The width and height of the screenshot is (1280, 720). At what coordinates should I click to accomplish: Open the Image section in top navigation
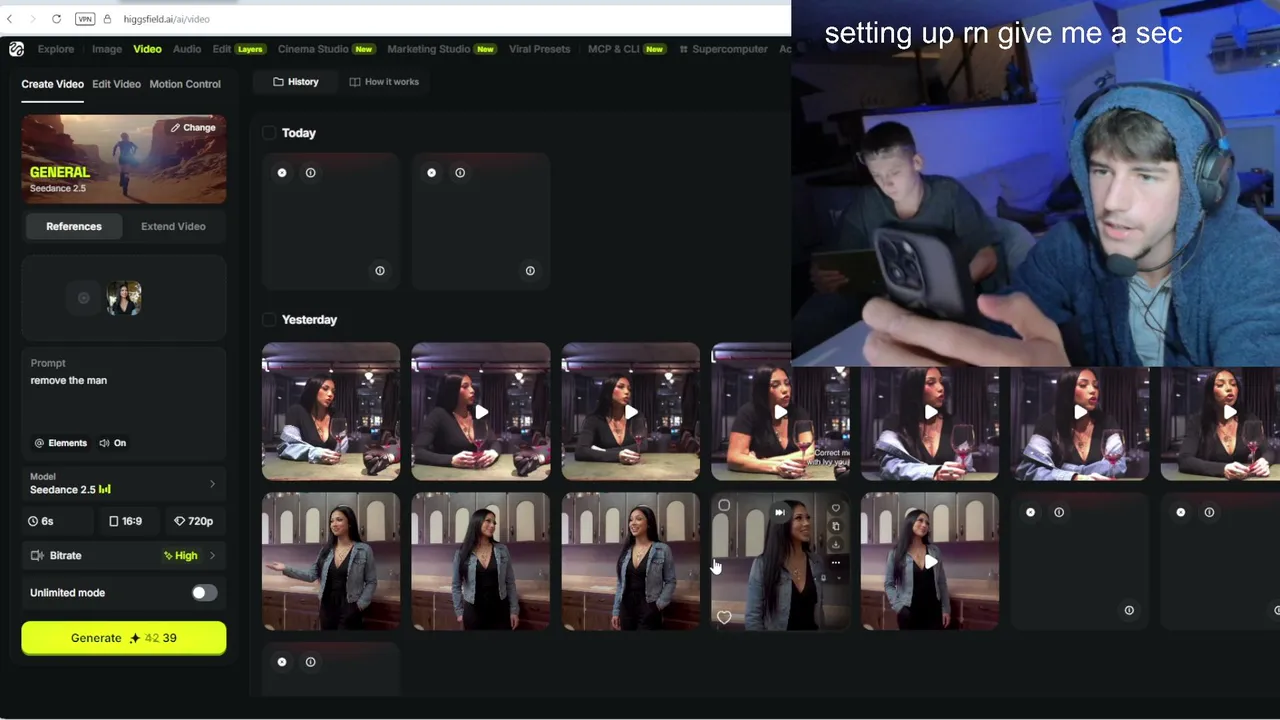coord(107,49)
